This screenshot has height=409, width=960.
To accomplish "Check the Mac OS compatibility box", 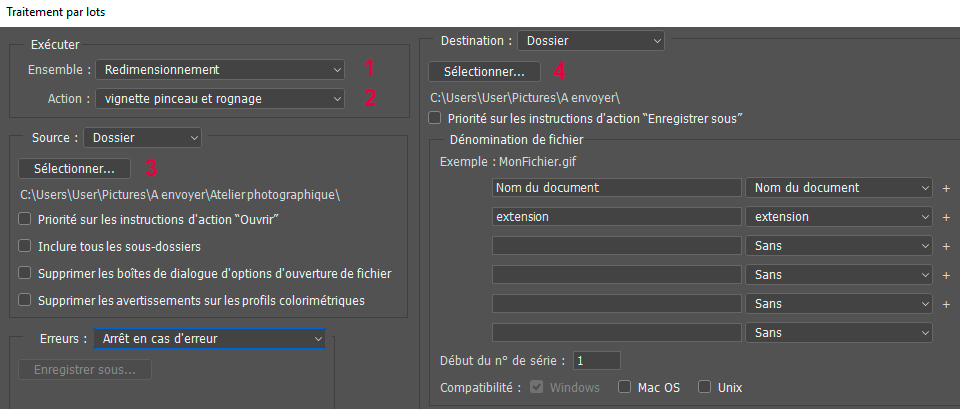I will coord(625,387).
